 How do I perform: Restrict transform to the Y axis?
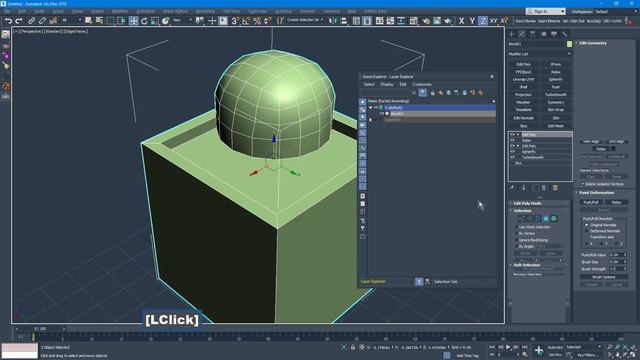tap(472, 20)
